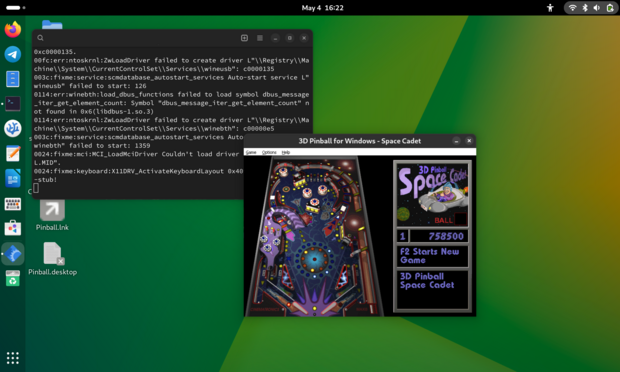This screenshot has height=372, width=620.
Task: Click the pinball table playfield
Action: coord(314,236)
